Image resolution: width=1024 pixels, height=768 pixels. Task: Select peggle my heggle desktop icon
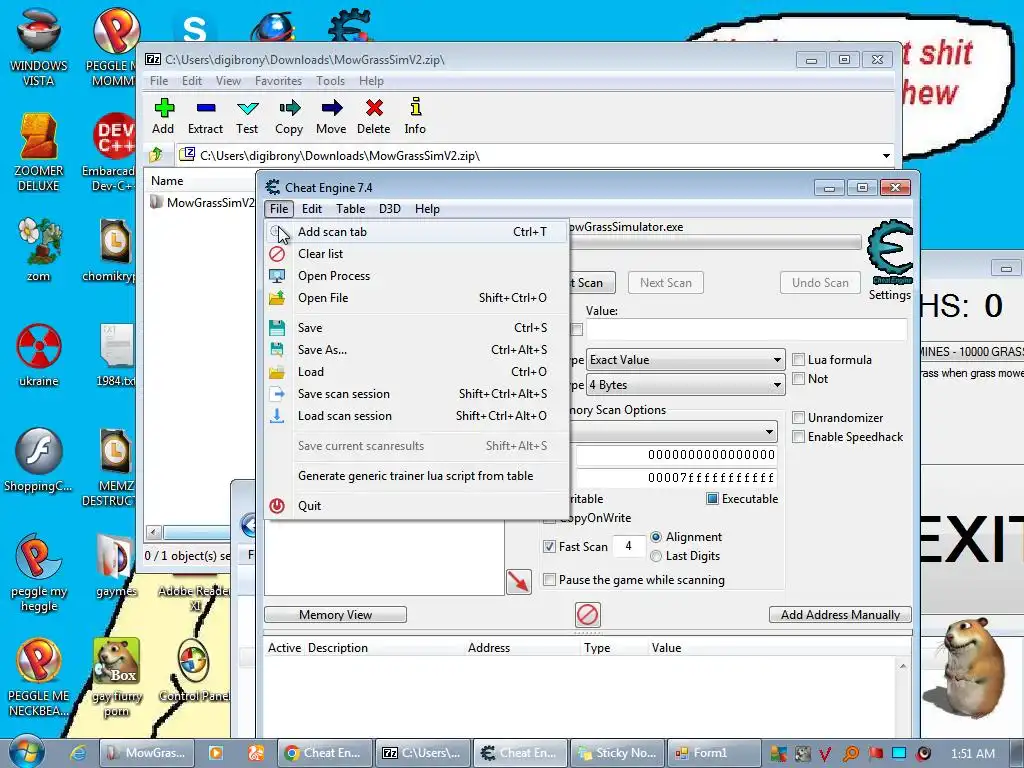click(x=39, y=573)
